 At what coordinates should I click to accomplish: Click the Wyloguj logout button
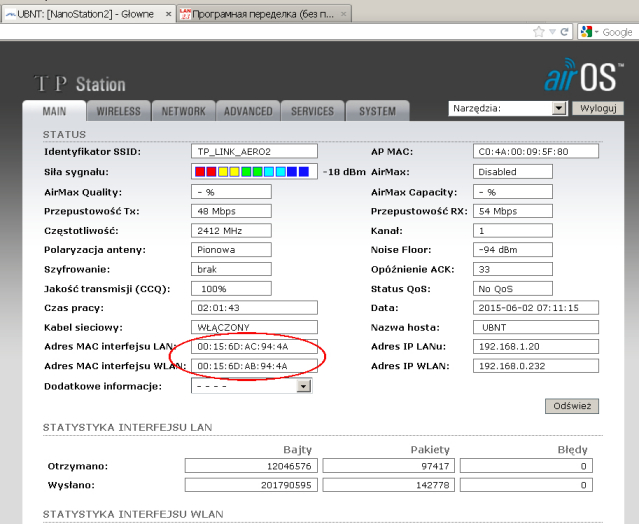pos(599,108)
